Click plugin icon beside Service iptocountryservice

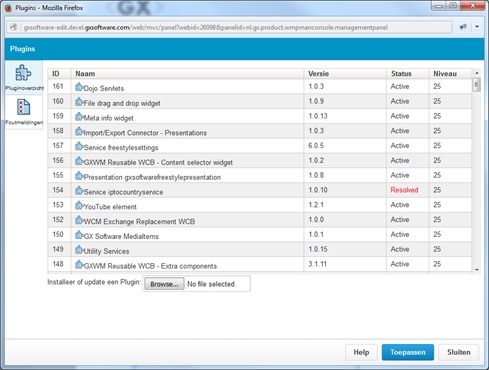79,191
